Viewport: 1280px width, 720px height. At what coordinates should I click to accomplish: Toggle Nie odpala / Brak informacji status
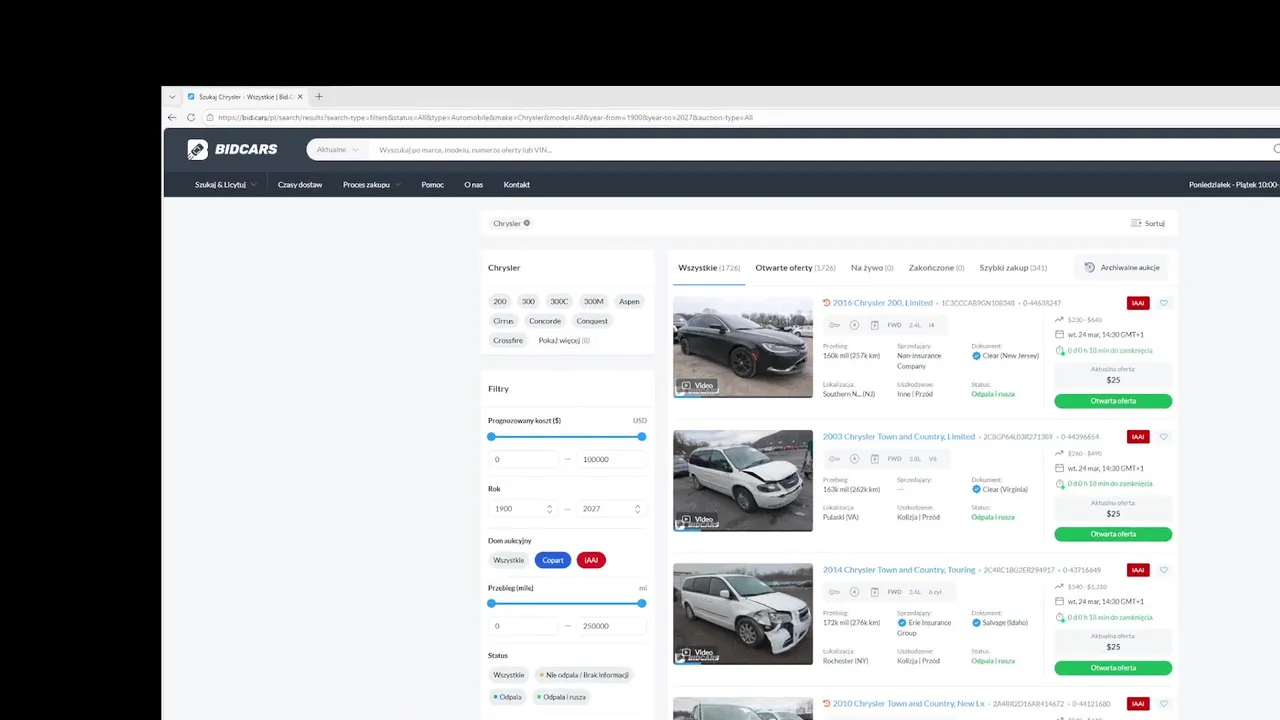[584, 675]
